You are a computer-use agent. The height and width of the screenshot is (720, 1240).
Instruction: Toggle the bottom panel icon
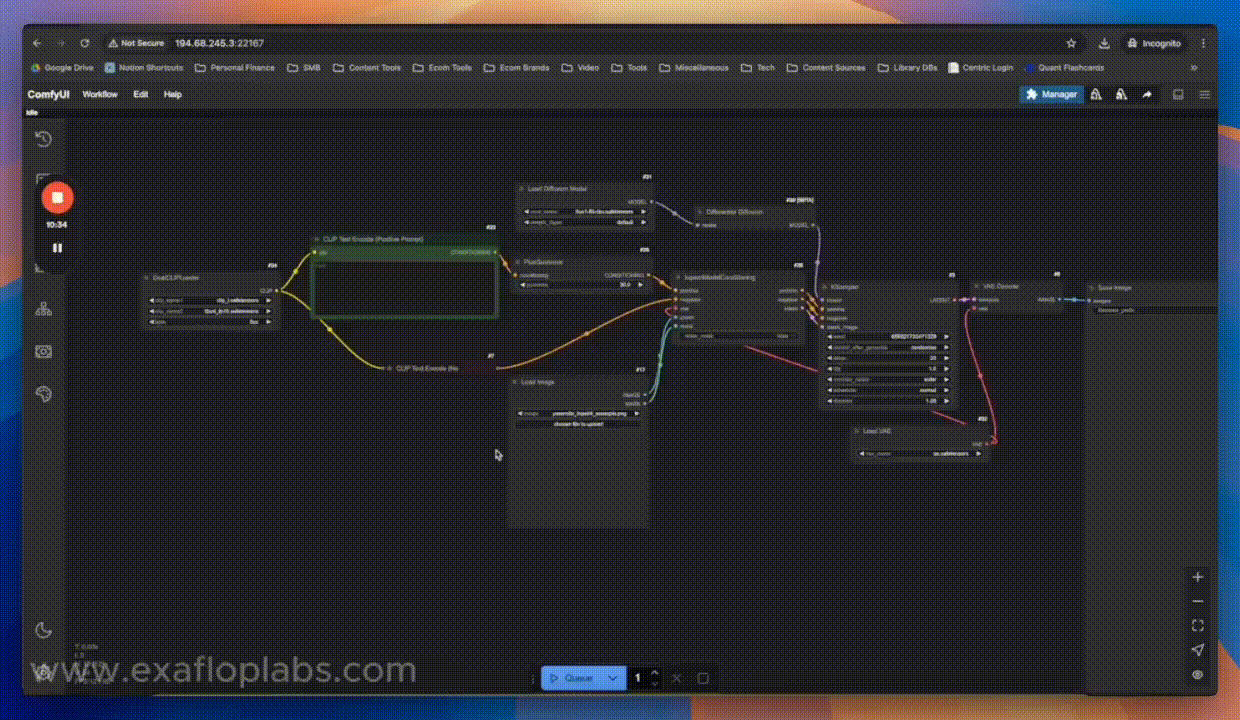(x=1178, y=95)
